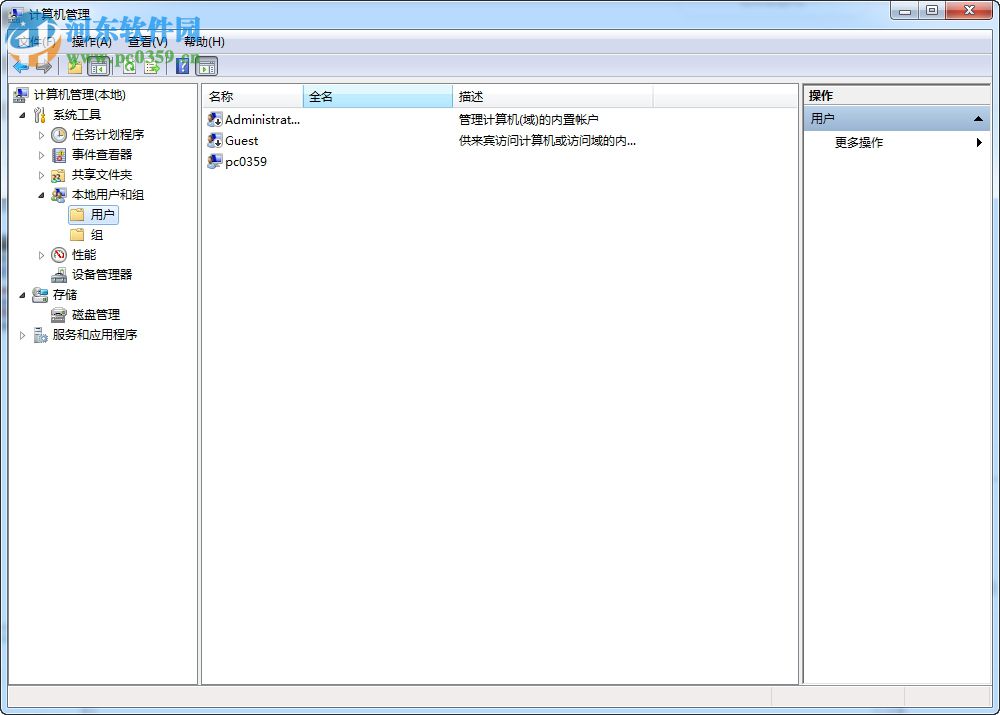
Task: Click the refresh icon in the toolbar
Action: [128, 66]
